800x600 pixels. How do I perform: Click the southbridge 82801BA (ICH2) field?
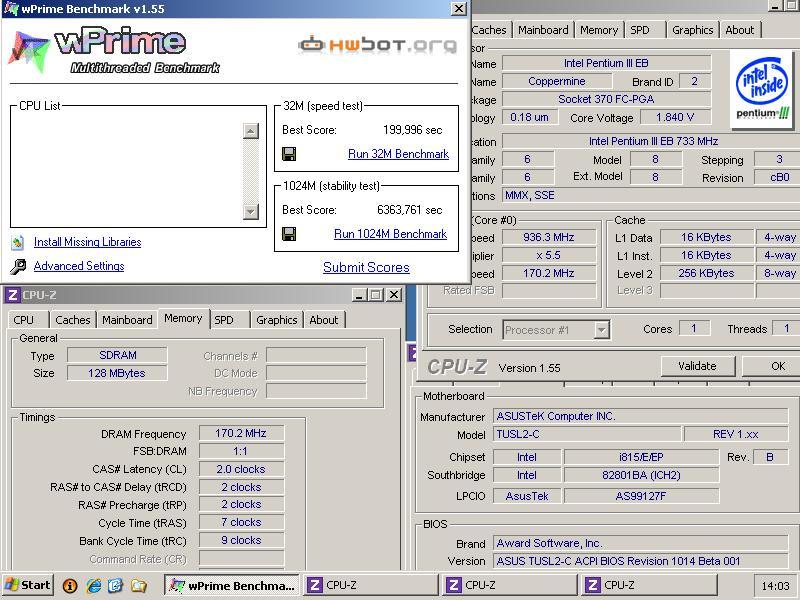click(x=641, y=476)
